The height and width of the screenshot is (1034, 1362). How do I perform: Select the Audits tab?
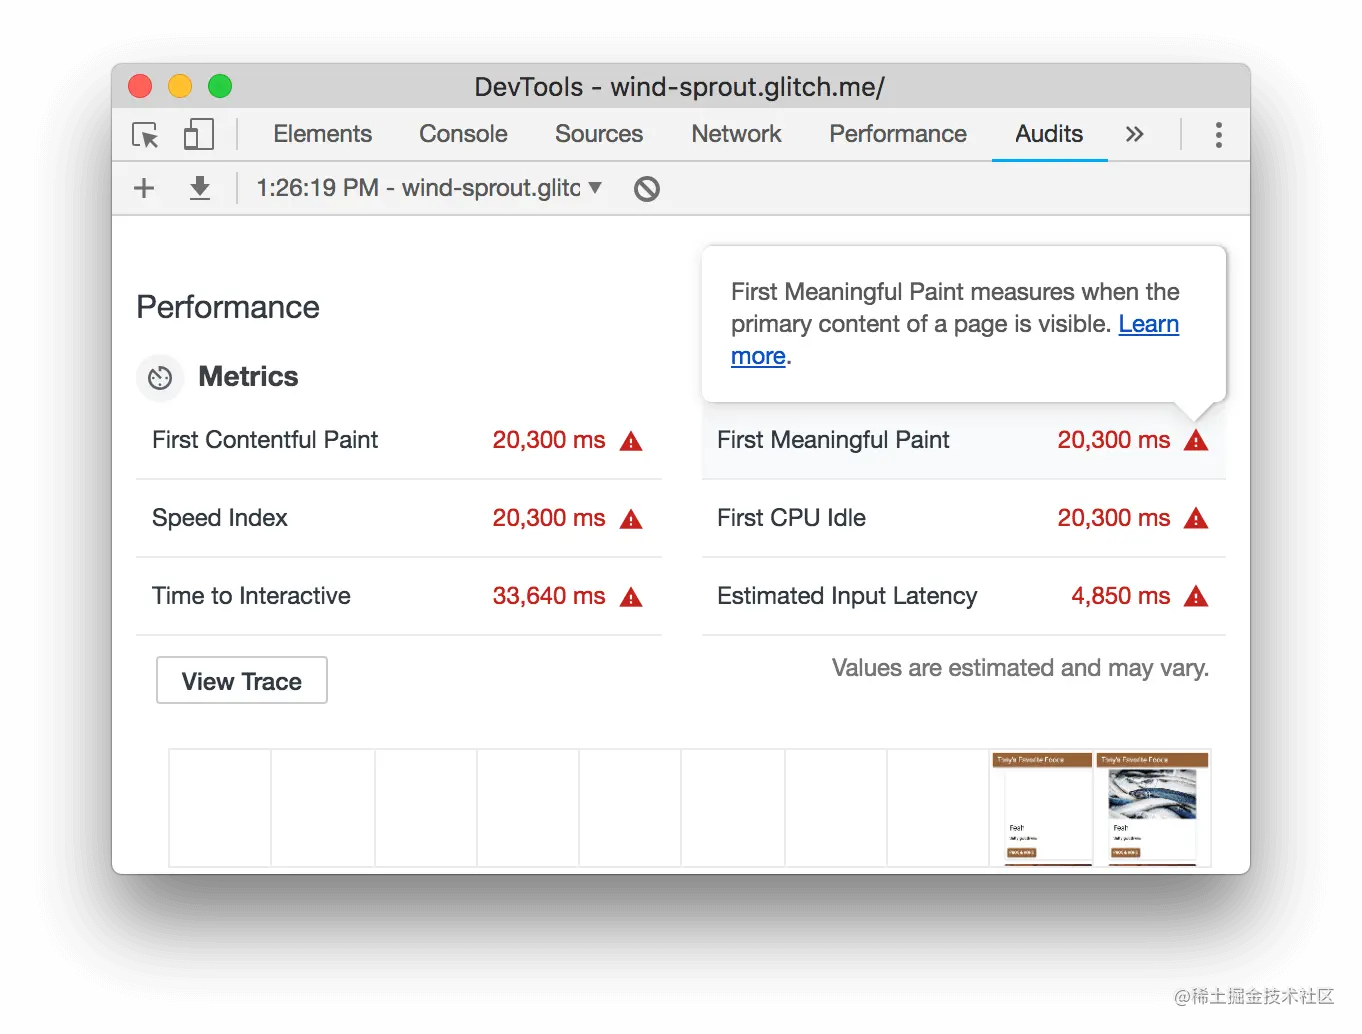point(1049,134)
